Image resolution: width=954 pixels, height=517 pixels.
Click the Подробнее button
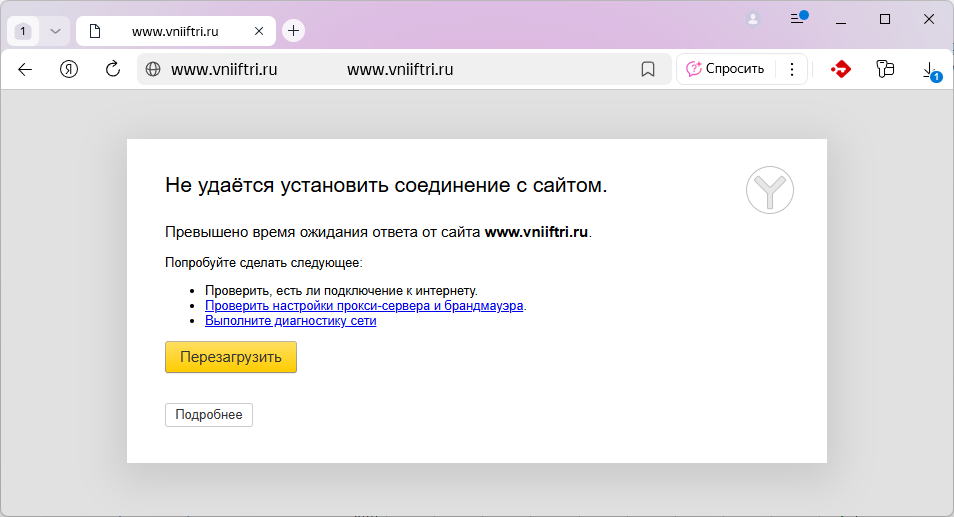pyautogui.click(x=209, y=415)
